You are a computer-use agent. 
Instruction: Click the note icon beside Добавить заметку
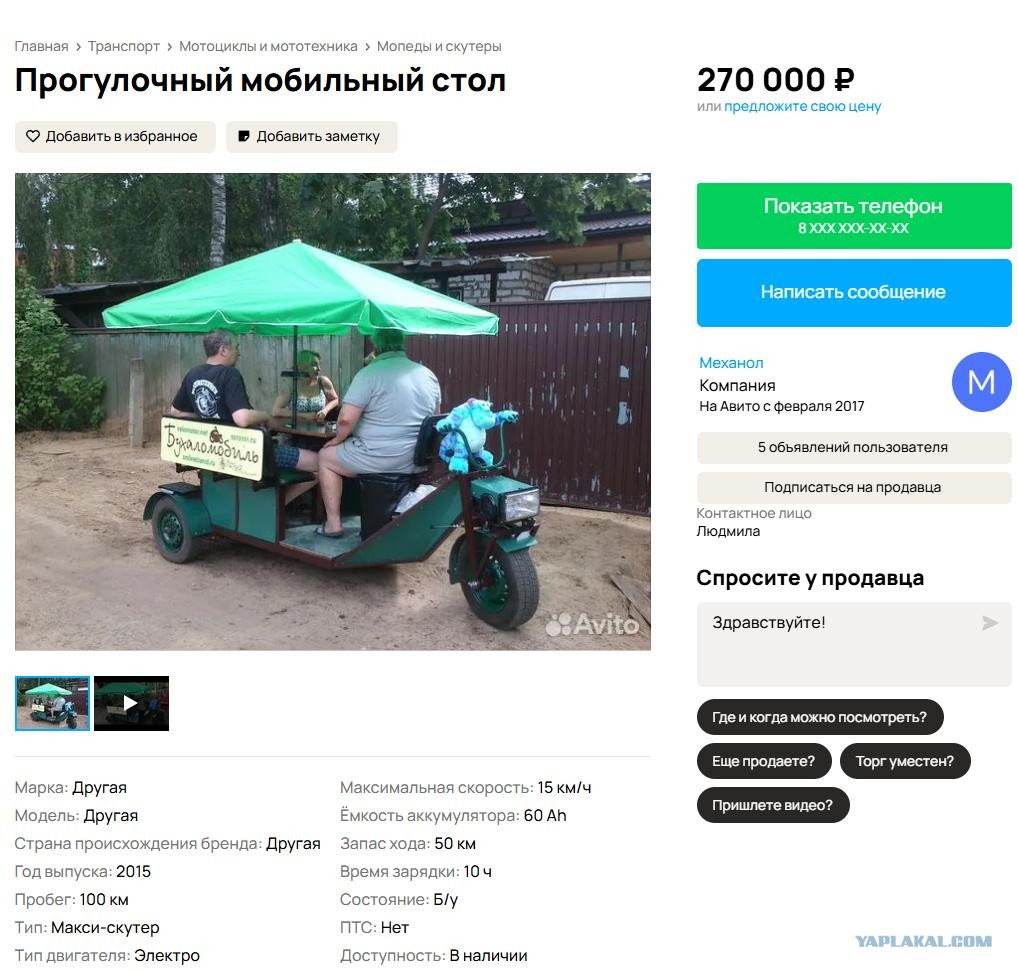[x=244, y=136]
